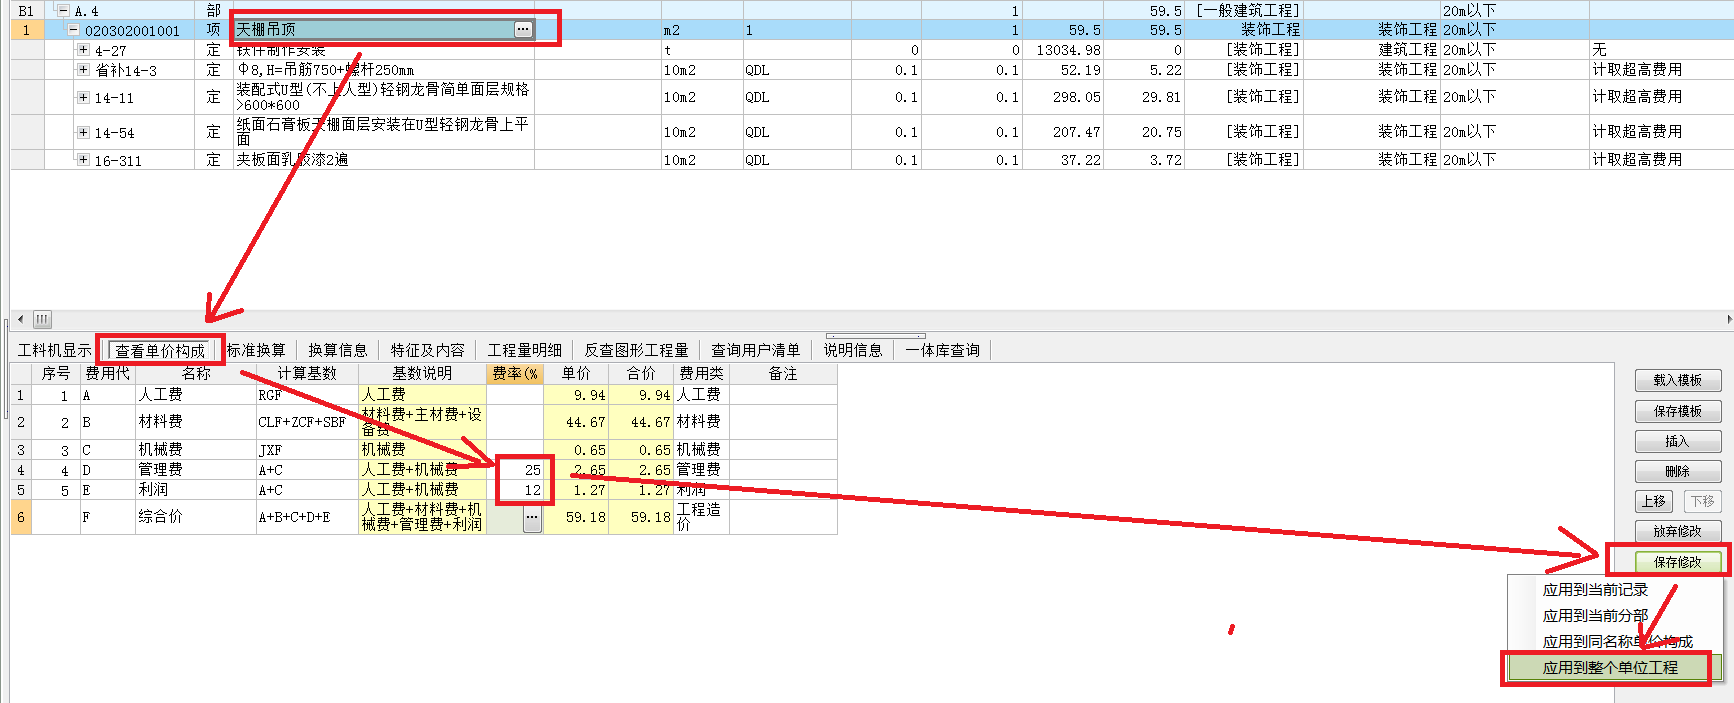The width and height of the screenshot is (1734, 703).
Task: Click unit price cell 13034.98
Action: pos(1062,50)
